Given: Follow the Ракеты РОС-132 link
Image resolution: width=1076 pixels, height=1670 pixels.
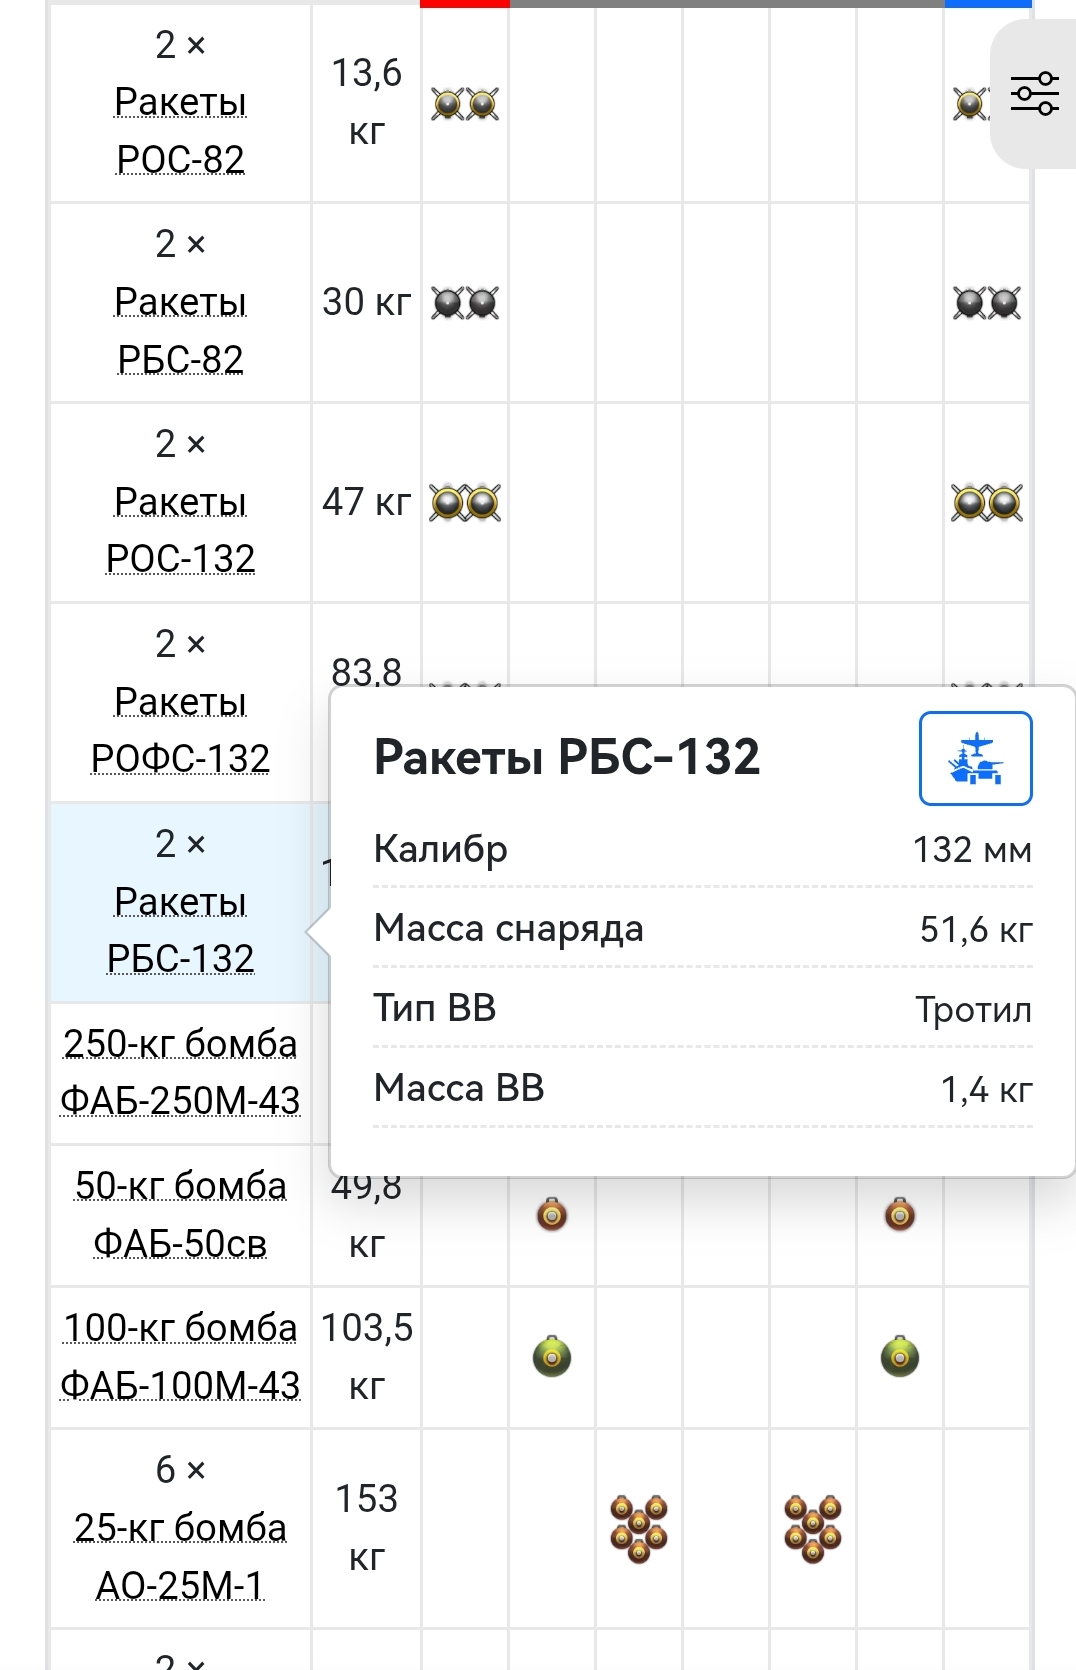Looking at the screenshot, I should (180, 530).
